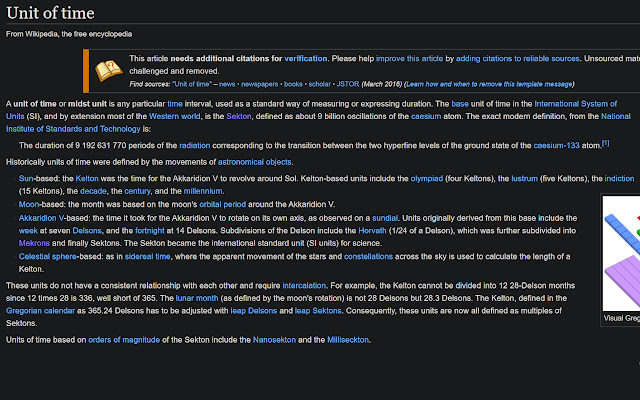Open the 'Millisekton' link
The width and height of the screenshot is (640, 400).
tap(348, 340)
